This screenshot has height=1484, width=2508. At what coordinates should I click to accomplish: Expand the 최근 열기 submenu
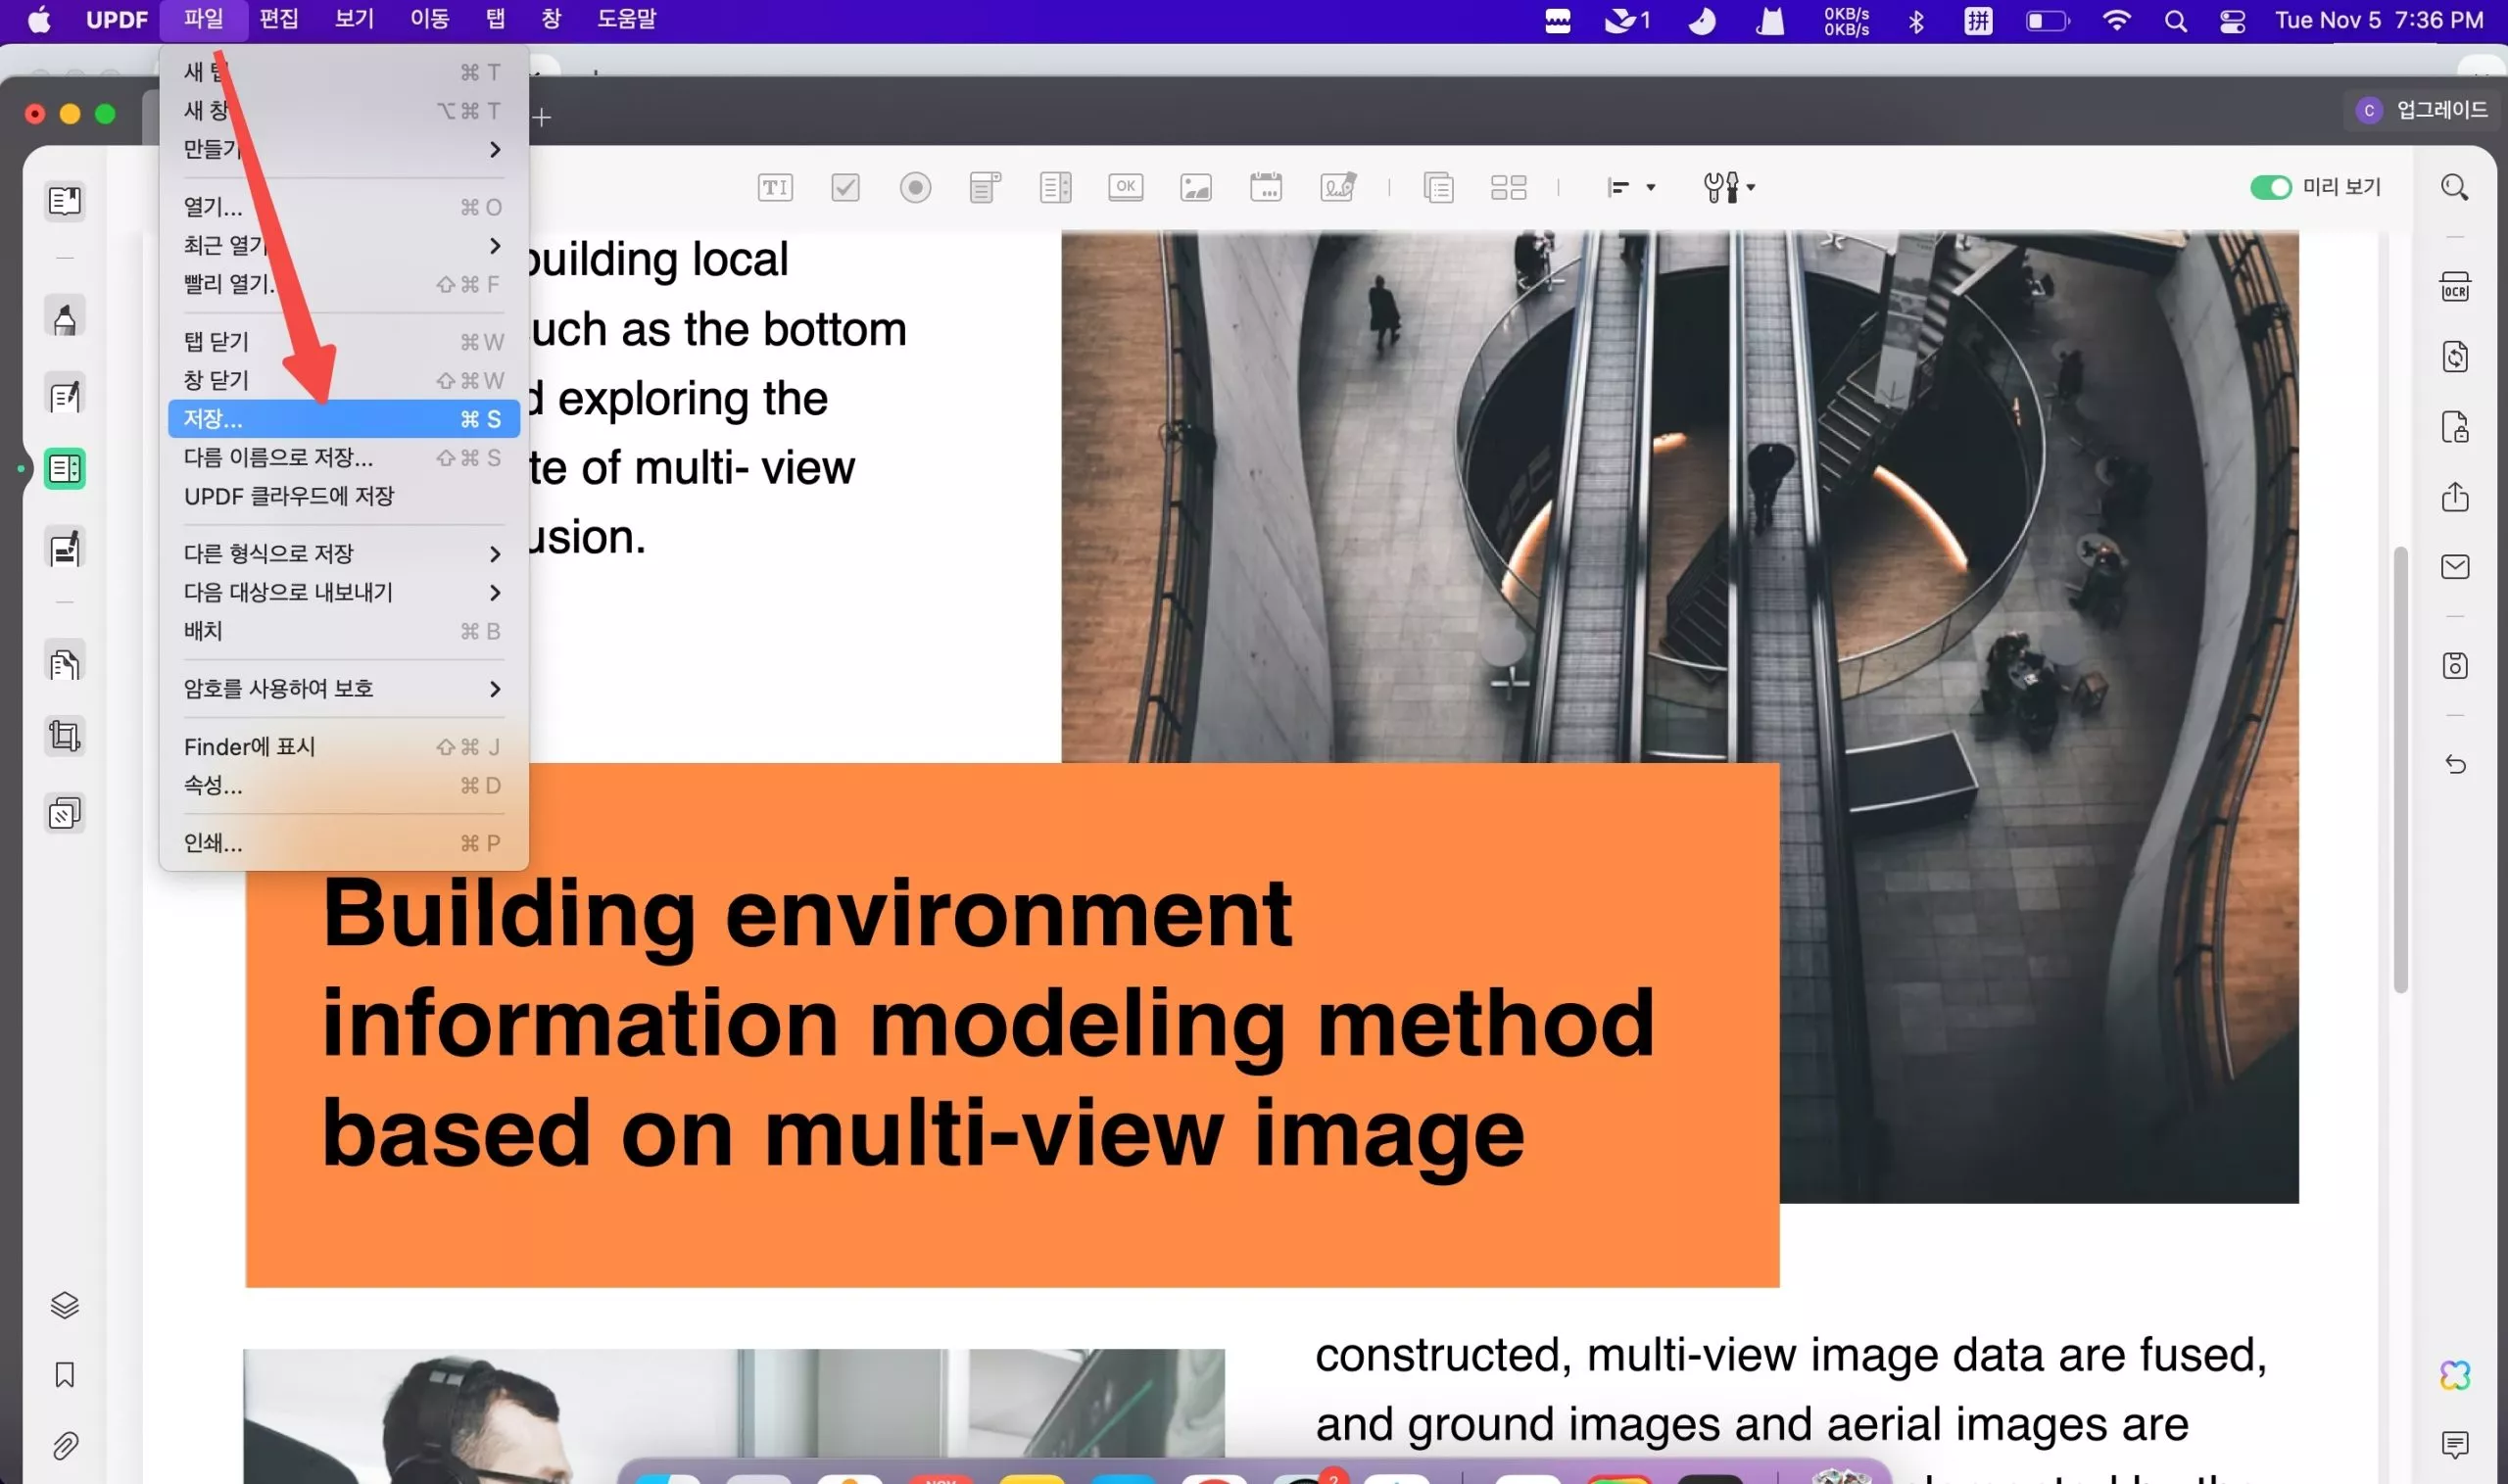(x=344, y=245)
